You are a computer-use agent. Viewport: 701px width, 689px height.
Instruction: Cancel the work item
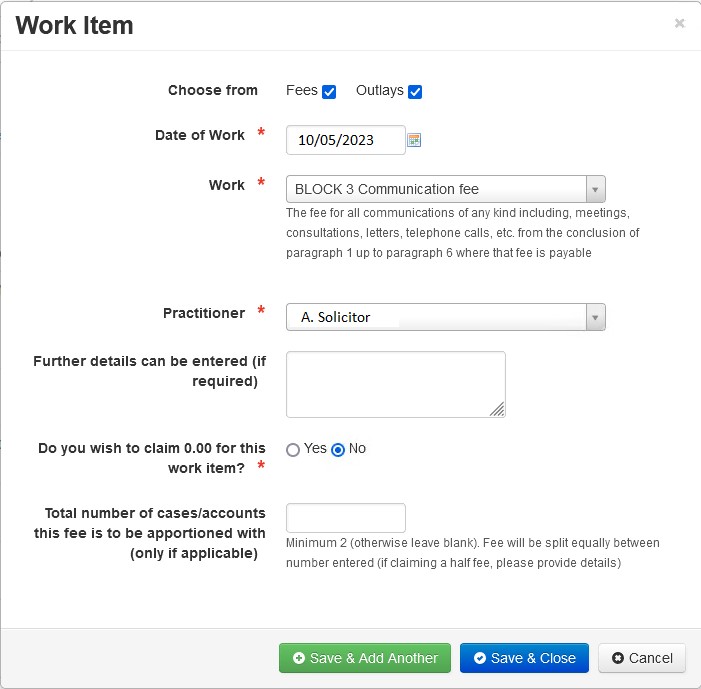pyautogui.click(x=642, y=658)
